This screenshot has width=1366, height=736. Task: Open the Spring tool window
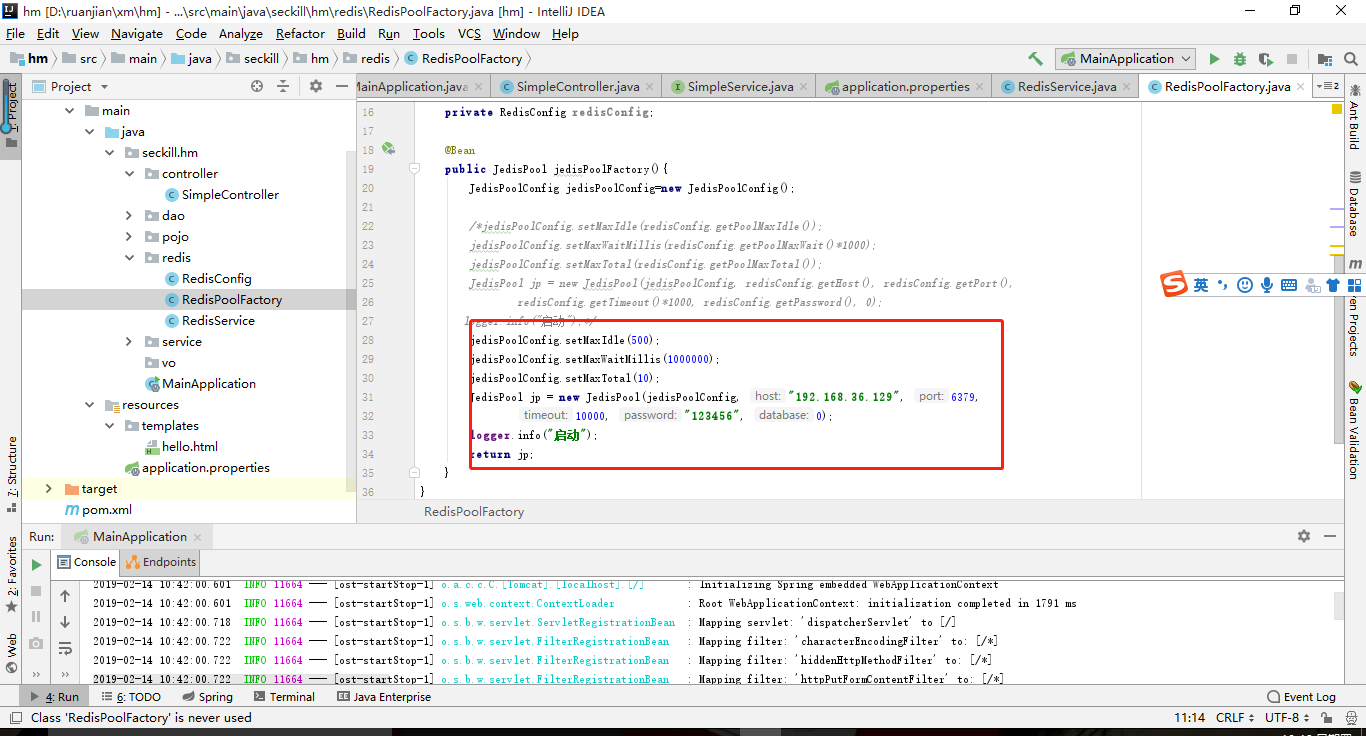[x=207, y=697]
